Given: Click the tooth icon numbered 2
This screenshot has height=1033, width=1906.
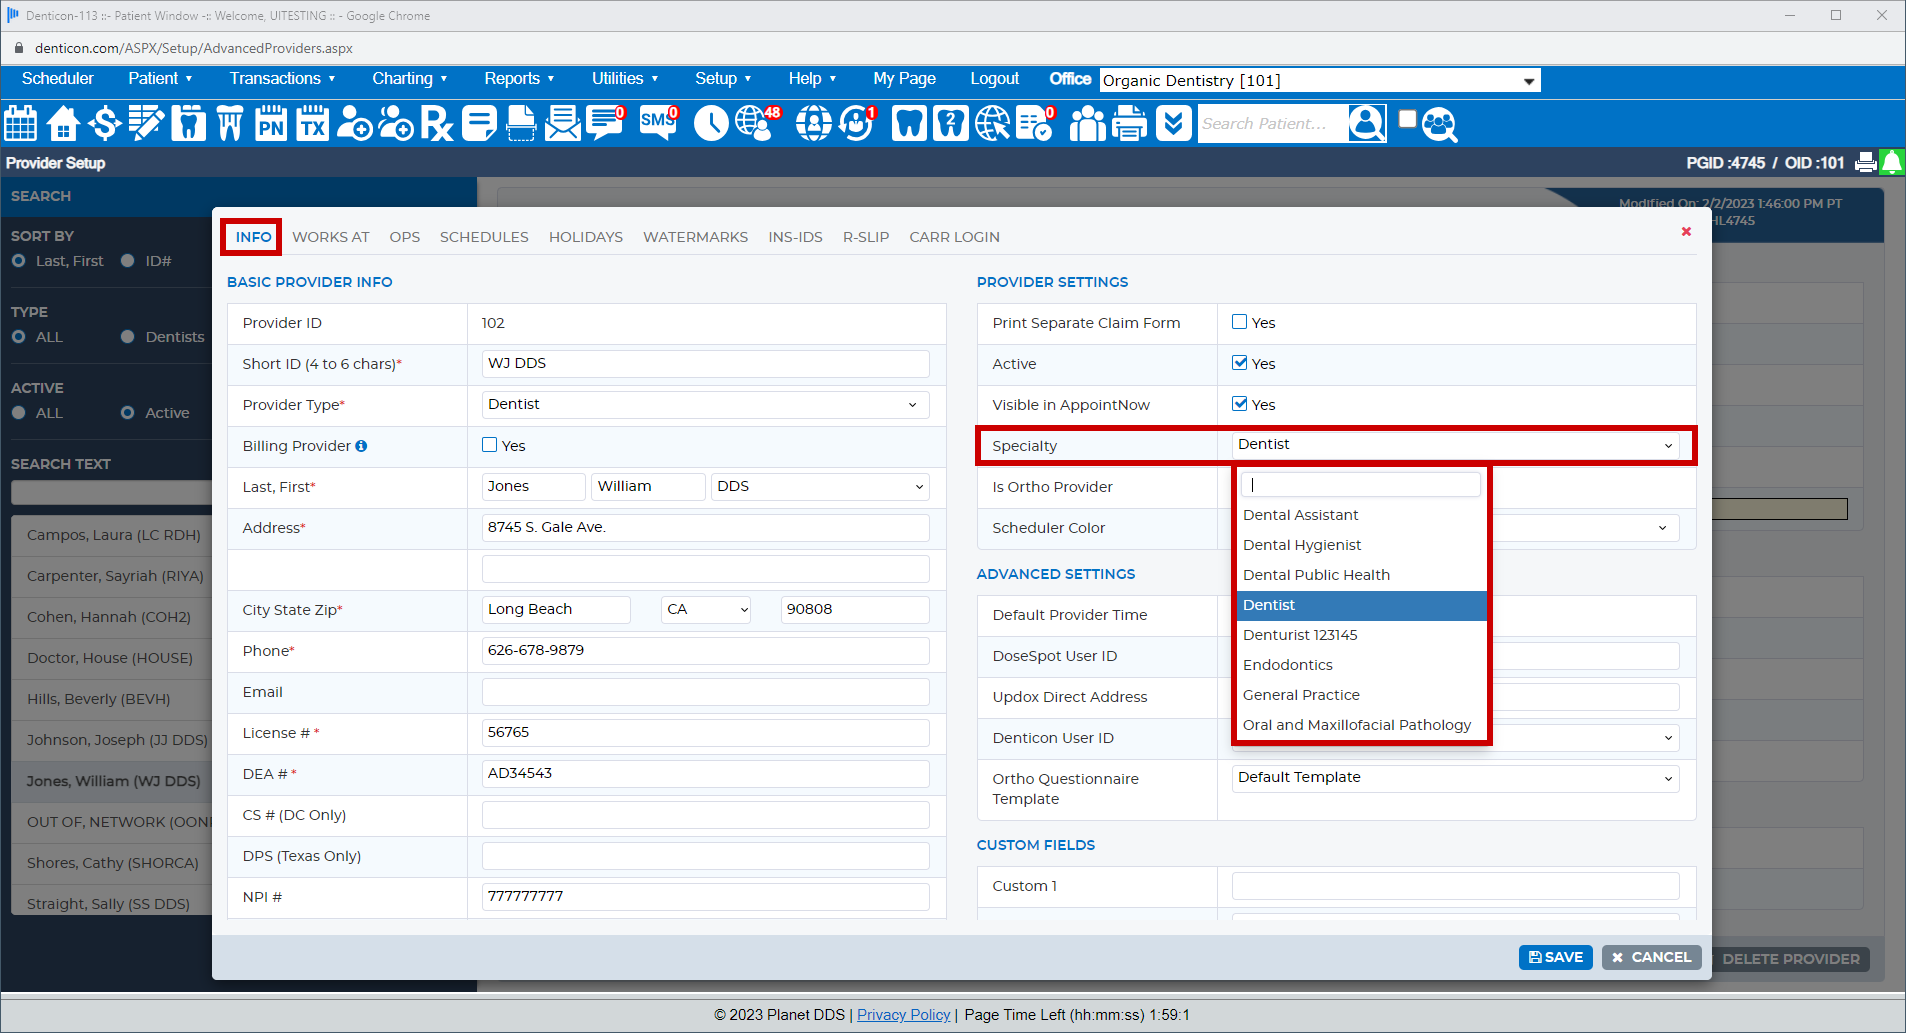Looking at the screenshot, I should click(x=950, y=123).
